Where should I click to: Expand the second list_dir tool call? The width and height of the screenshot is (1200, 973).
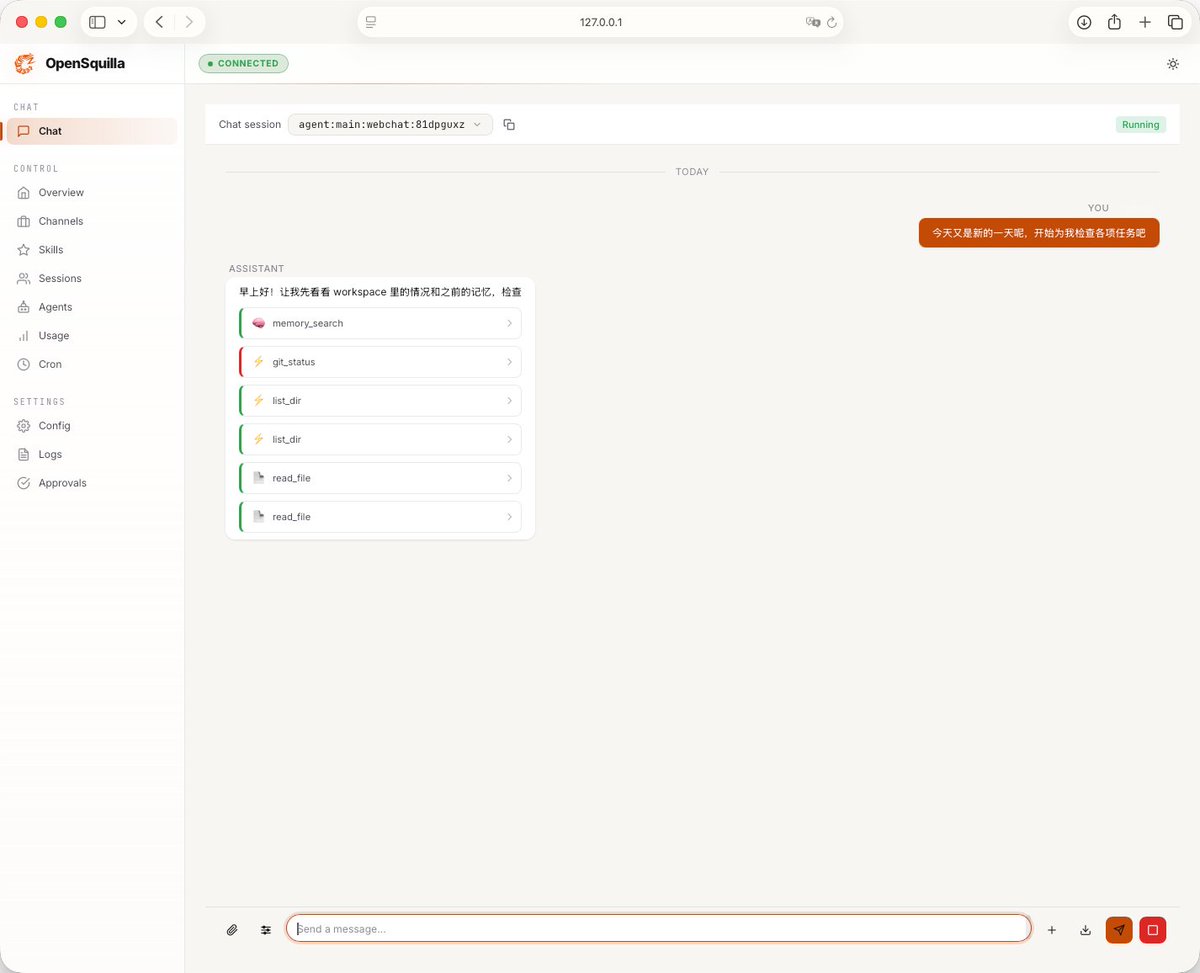pos(380,439)
